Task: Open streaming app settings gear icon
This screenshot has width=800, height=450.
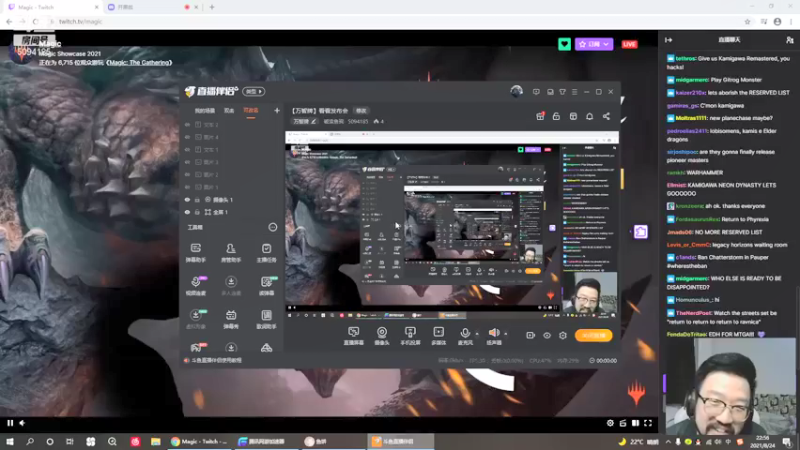Action: click(x=563, y=335)
